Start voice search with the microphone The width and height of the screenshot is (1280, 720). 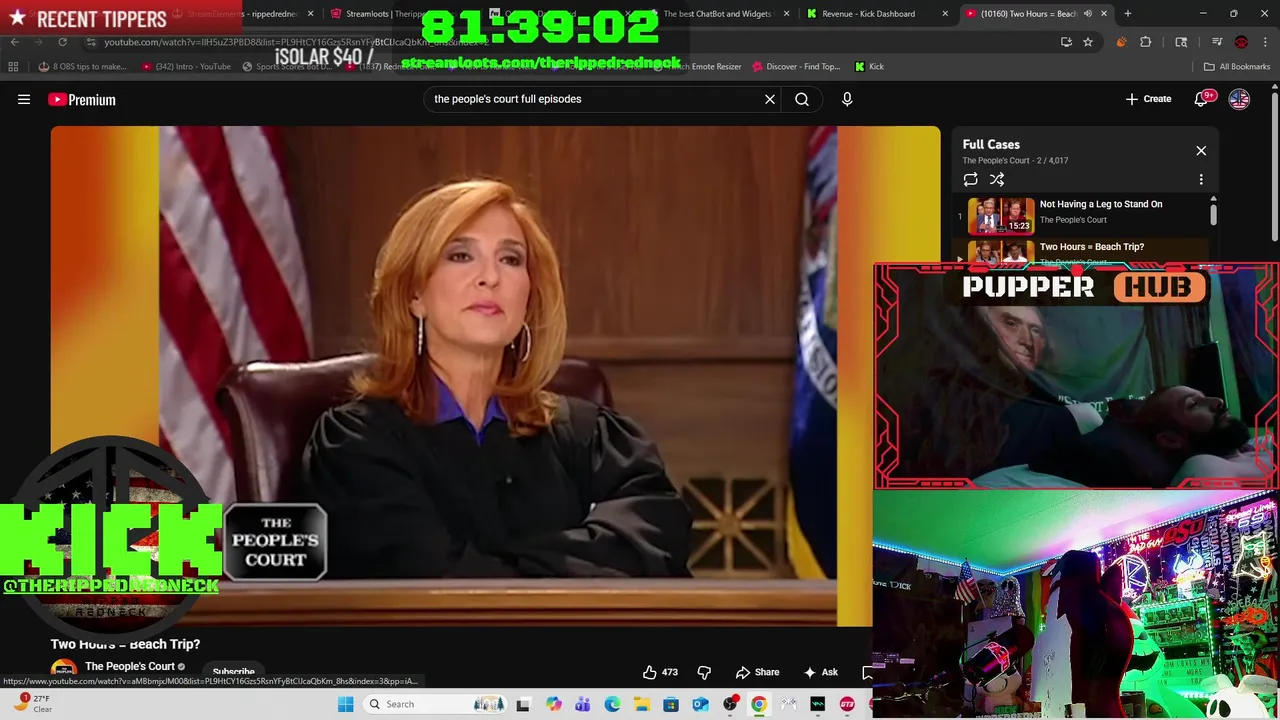tap(847, 99)
